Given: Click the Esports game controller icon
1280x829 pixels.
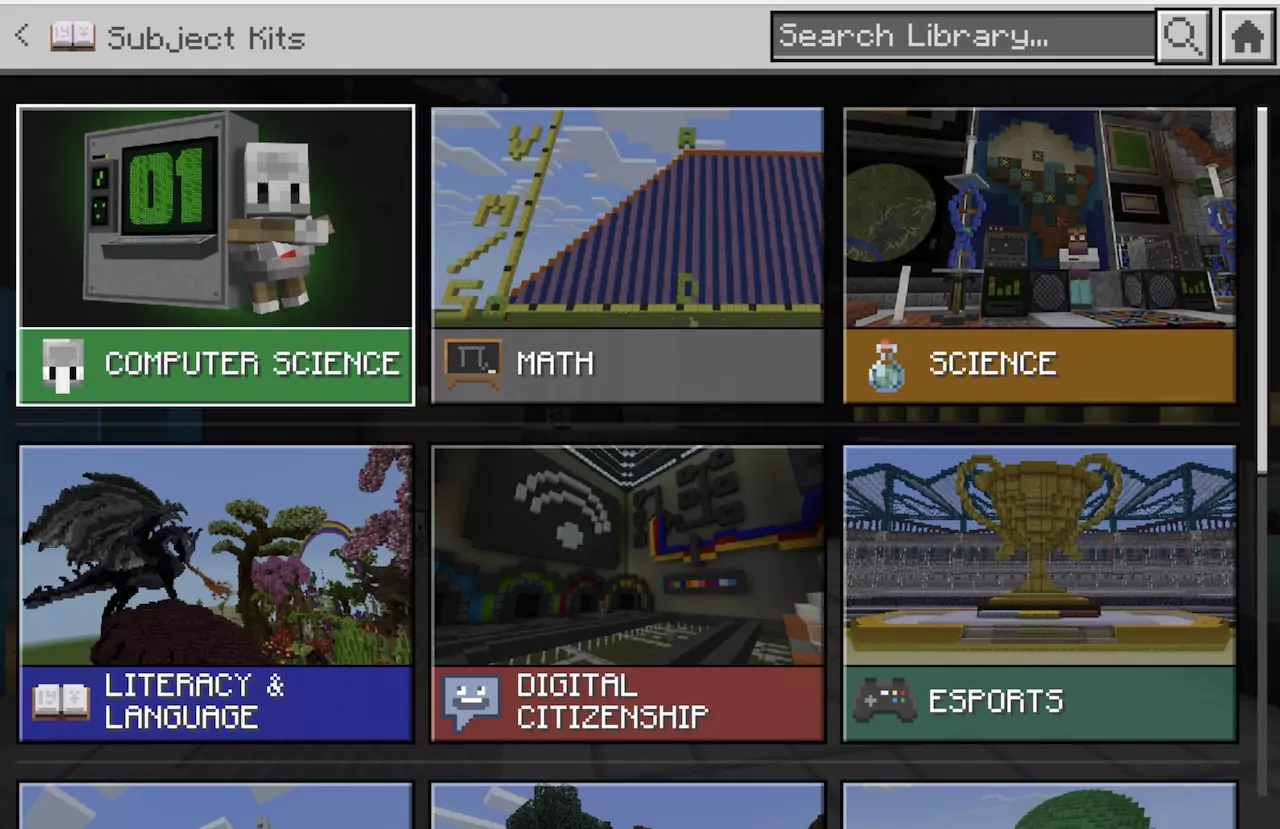Looking at the screenshot, I should point(884,700).
